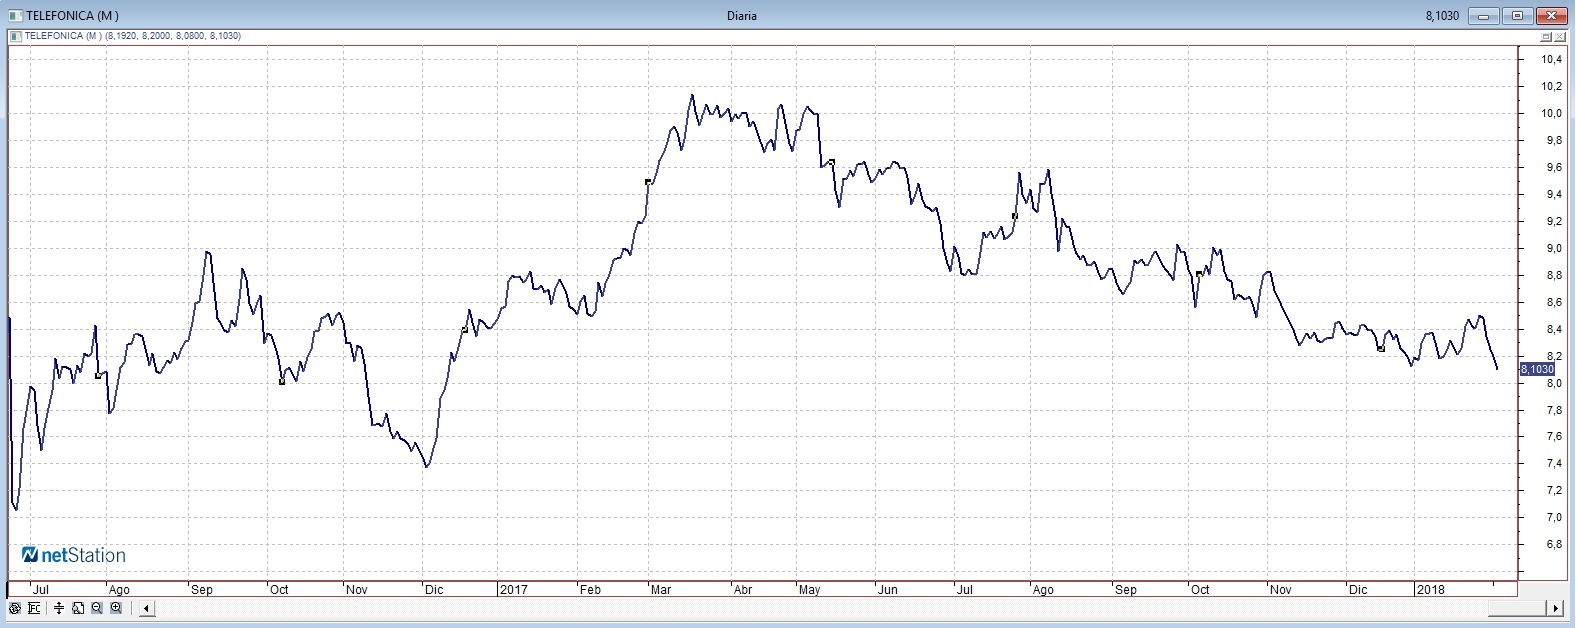Click the marker on the line in late December 2017

click(x=1381, y=349)
